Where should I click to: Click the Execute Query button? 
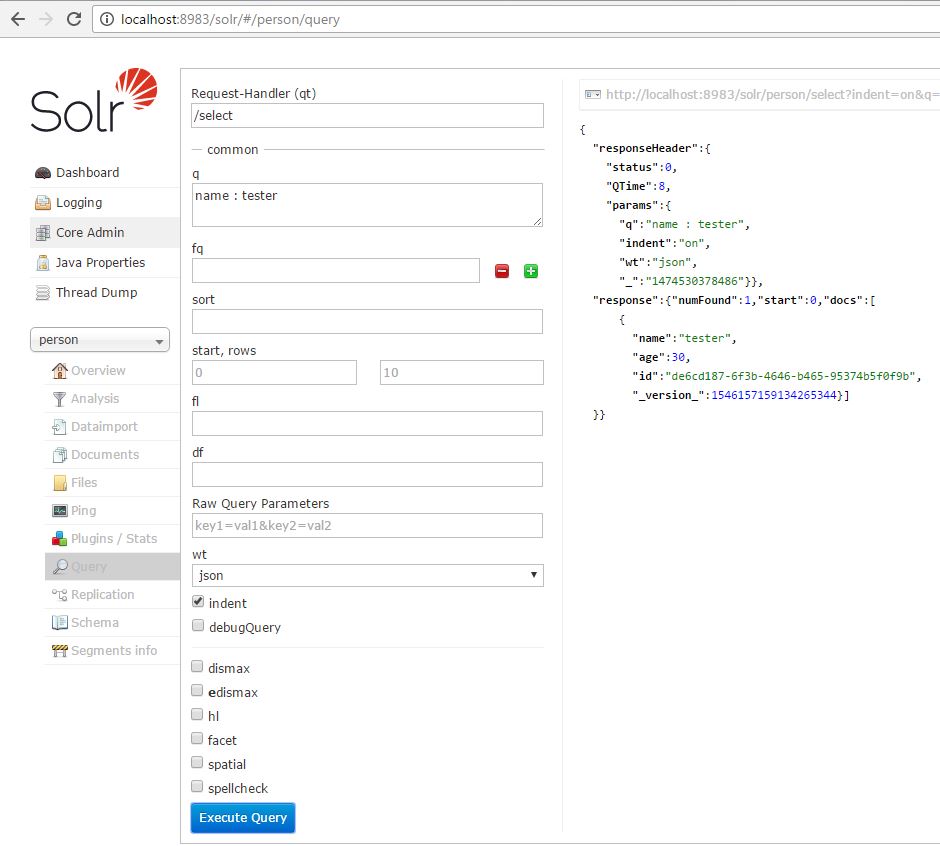243,818
